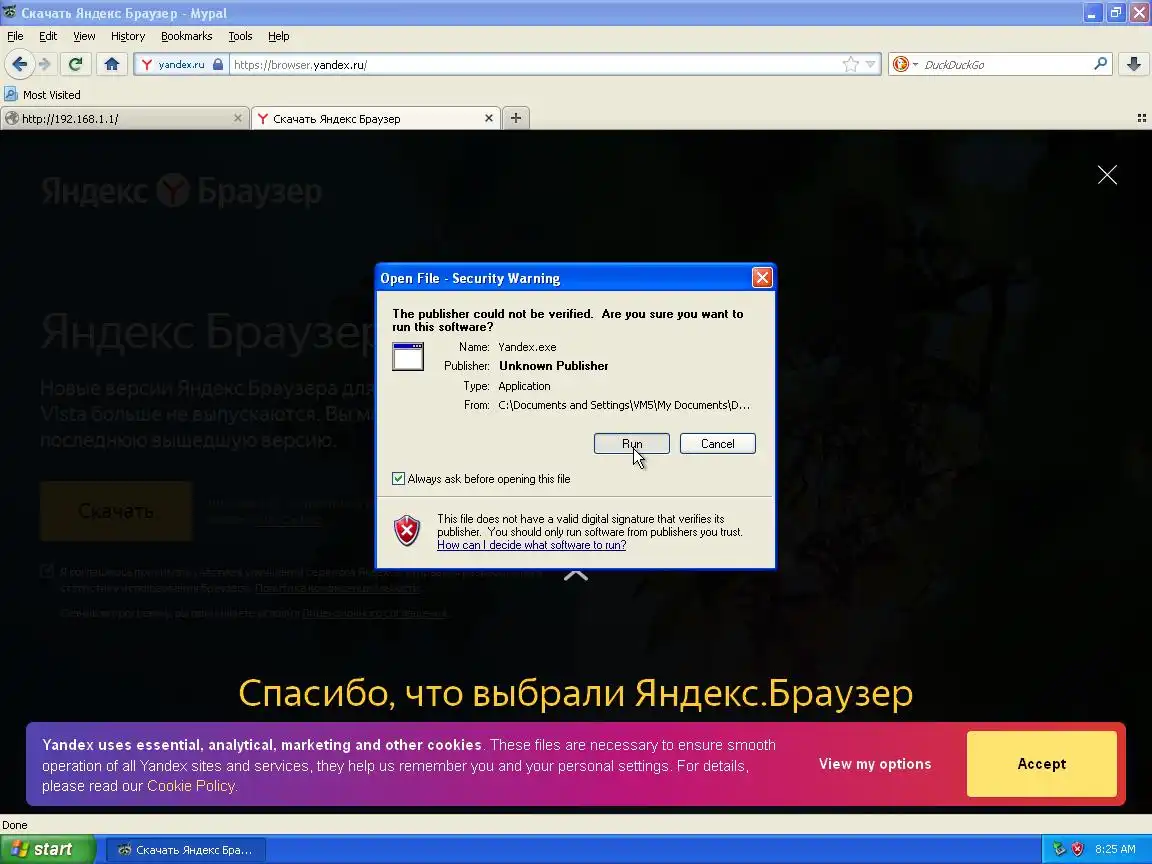
Task: Open the Help menu
Action: click(278, 36)
